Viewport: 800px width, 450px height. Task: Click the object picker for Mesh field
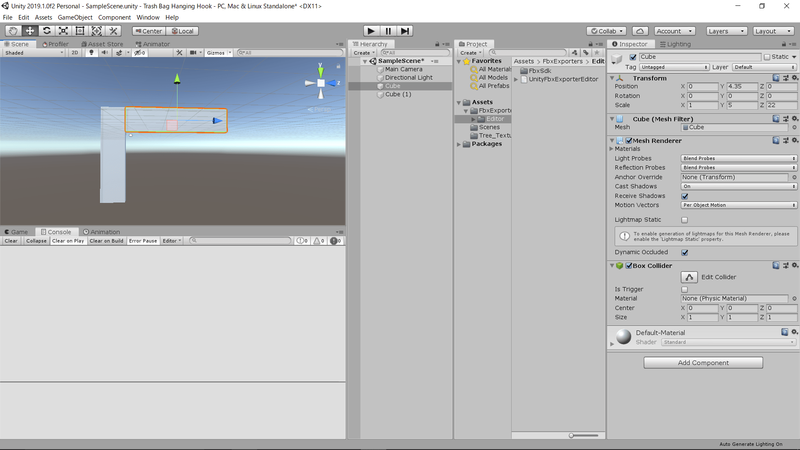click(x=794, y=128)
